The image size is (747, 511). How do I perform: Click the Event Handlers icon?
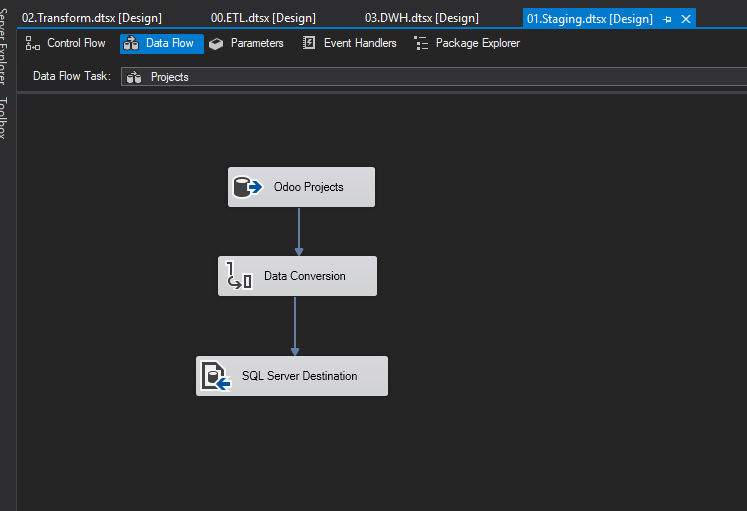pyautogui.click(x=309, y=43)
